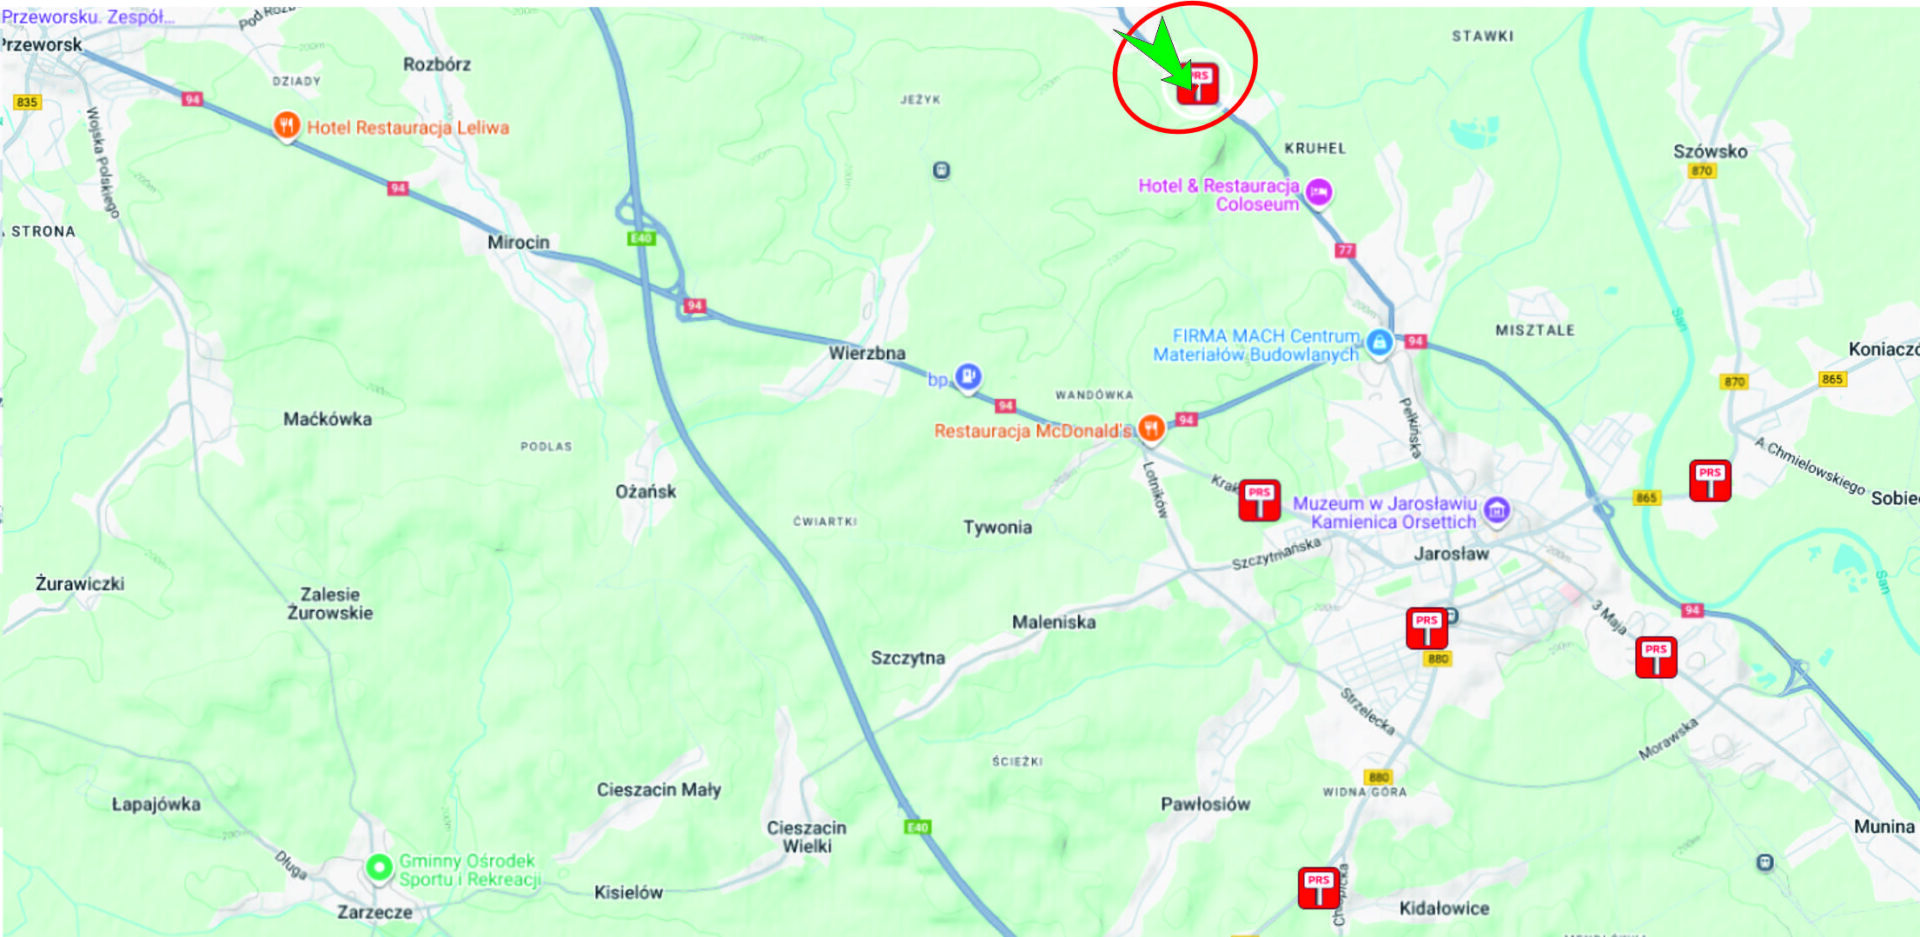The height and width of the screenshot is (937, 1920).
Task: Open the Hotel Restauracja Leliwa label
Action: click(x=408, y=128)
